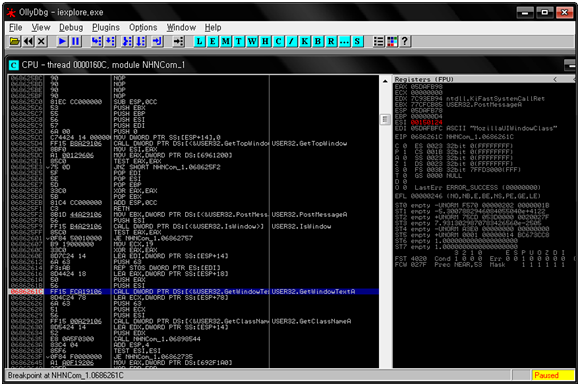Click the left arrow in Registers header
The image size is (580, 386).
tap(555, 79)
